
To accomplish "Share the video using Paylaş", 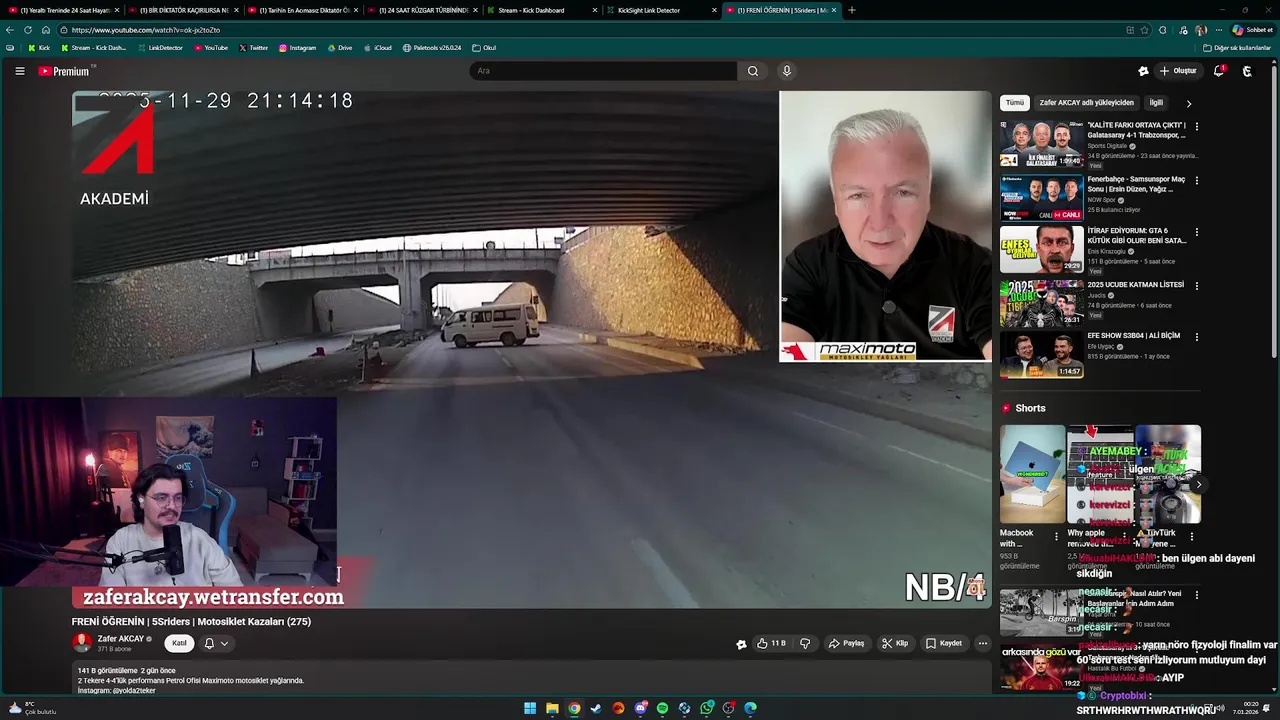I will pos(846,643).
